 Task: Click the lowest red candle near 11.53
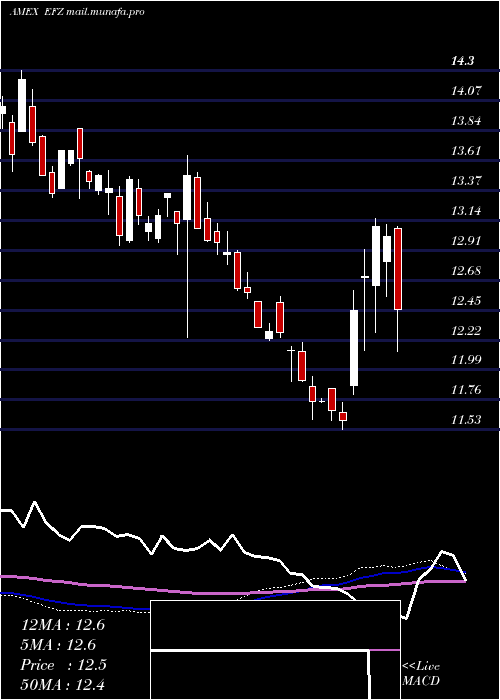point(343,416)
